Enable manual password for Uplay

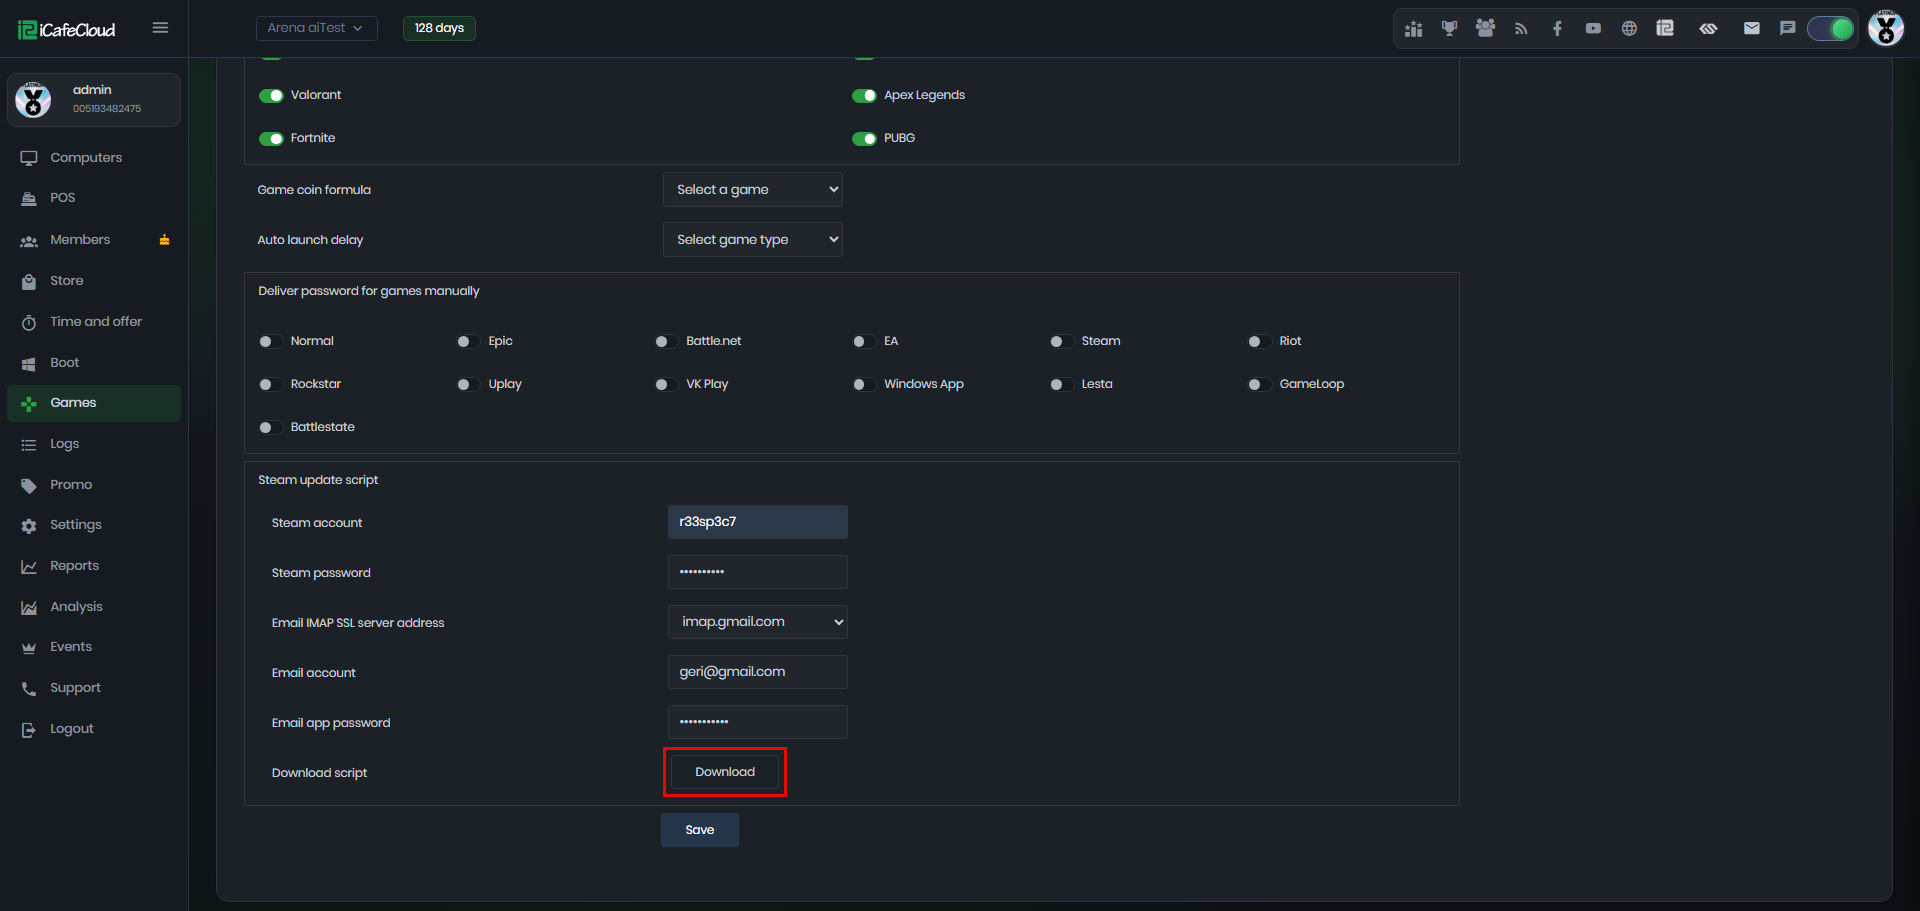(468, 385)
